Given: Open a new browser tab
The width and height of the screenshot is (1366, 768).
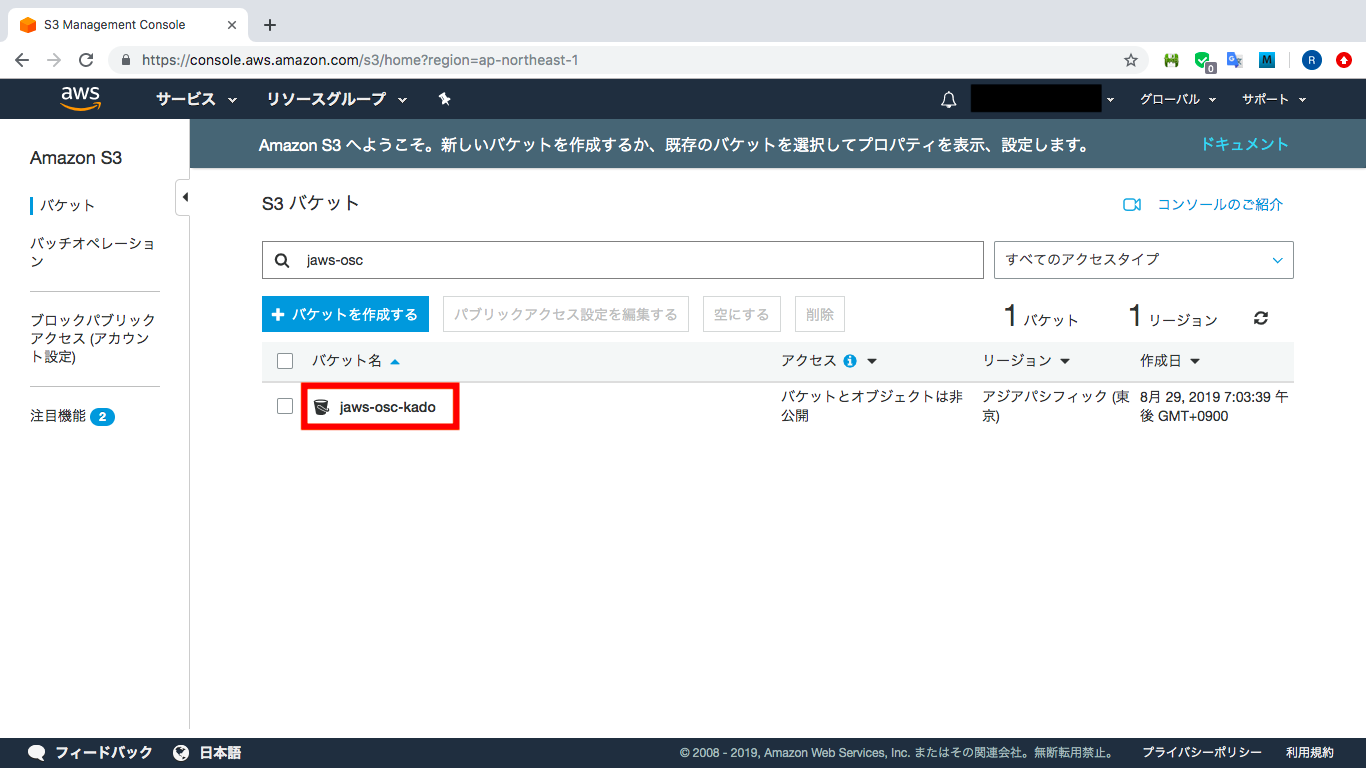Looking at the screenshot, I should tap(269, 25).
